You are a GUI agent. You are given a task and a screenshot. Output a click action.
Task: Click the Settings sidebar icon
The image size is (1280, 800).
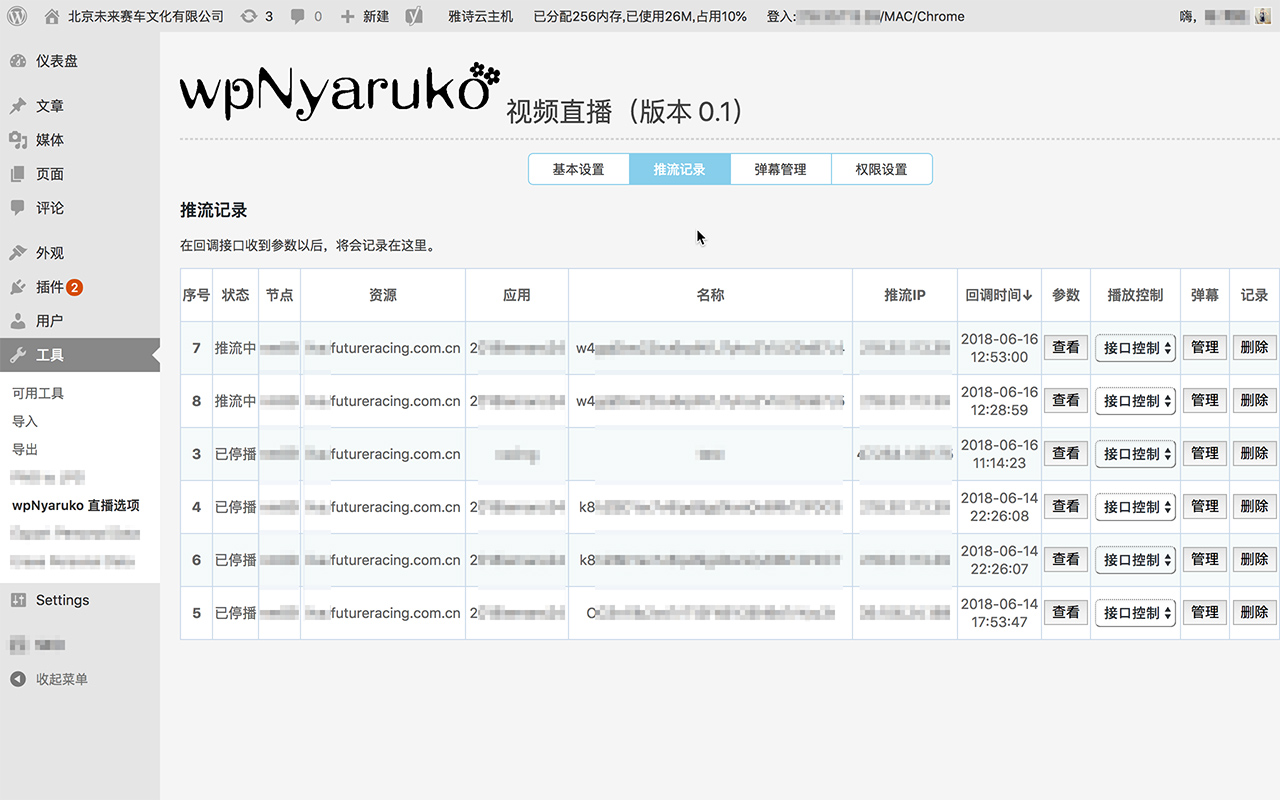pyautogui.click(x=18, y=600)
